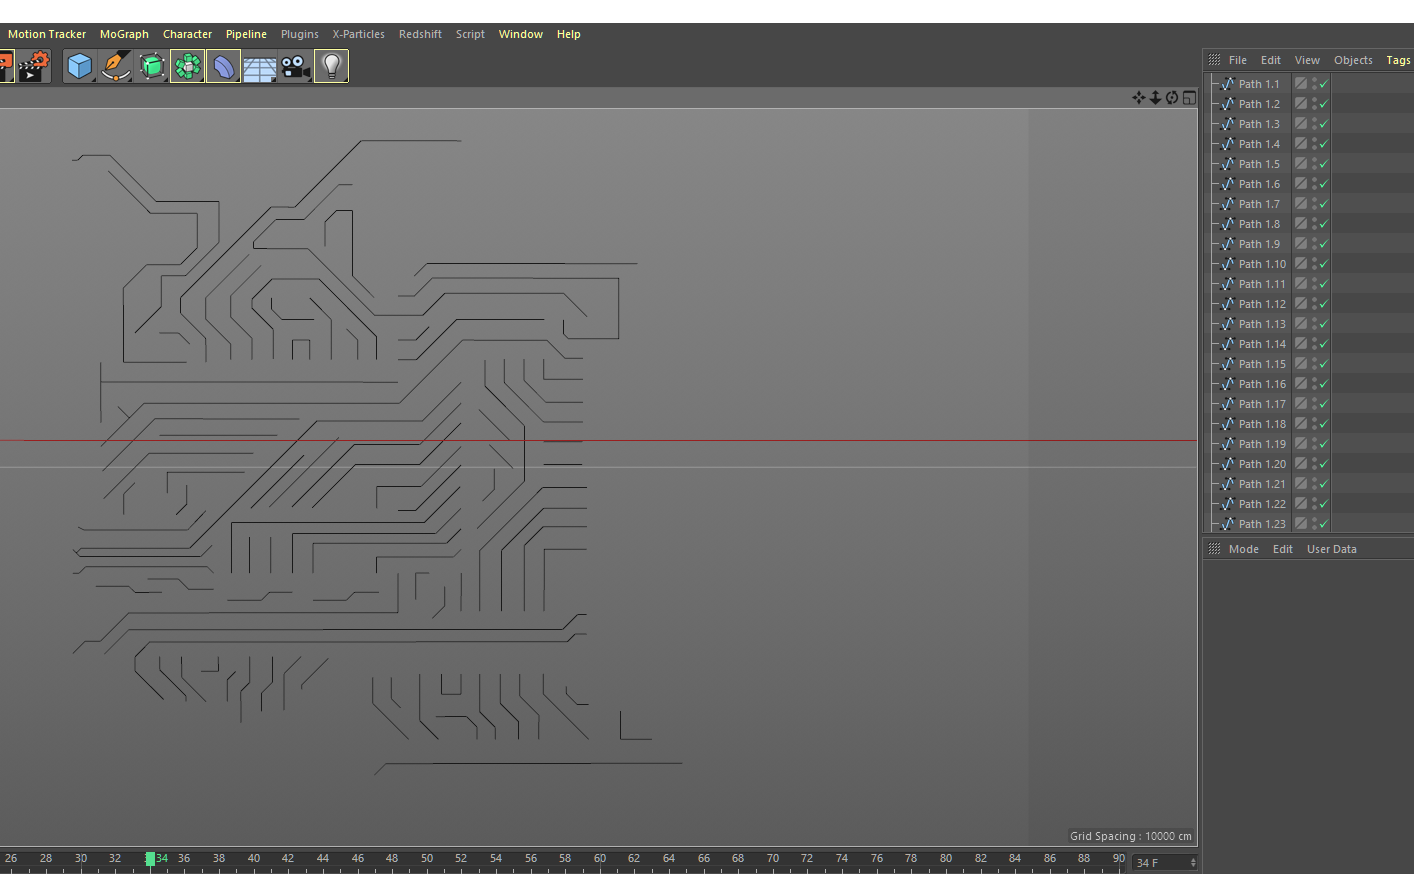Open the Window menu
Viewport: 1414px width, 874px height.
pos(521,34)
